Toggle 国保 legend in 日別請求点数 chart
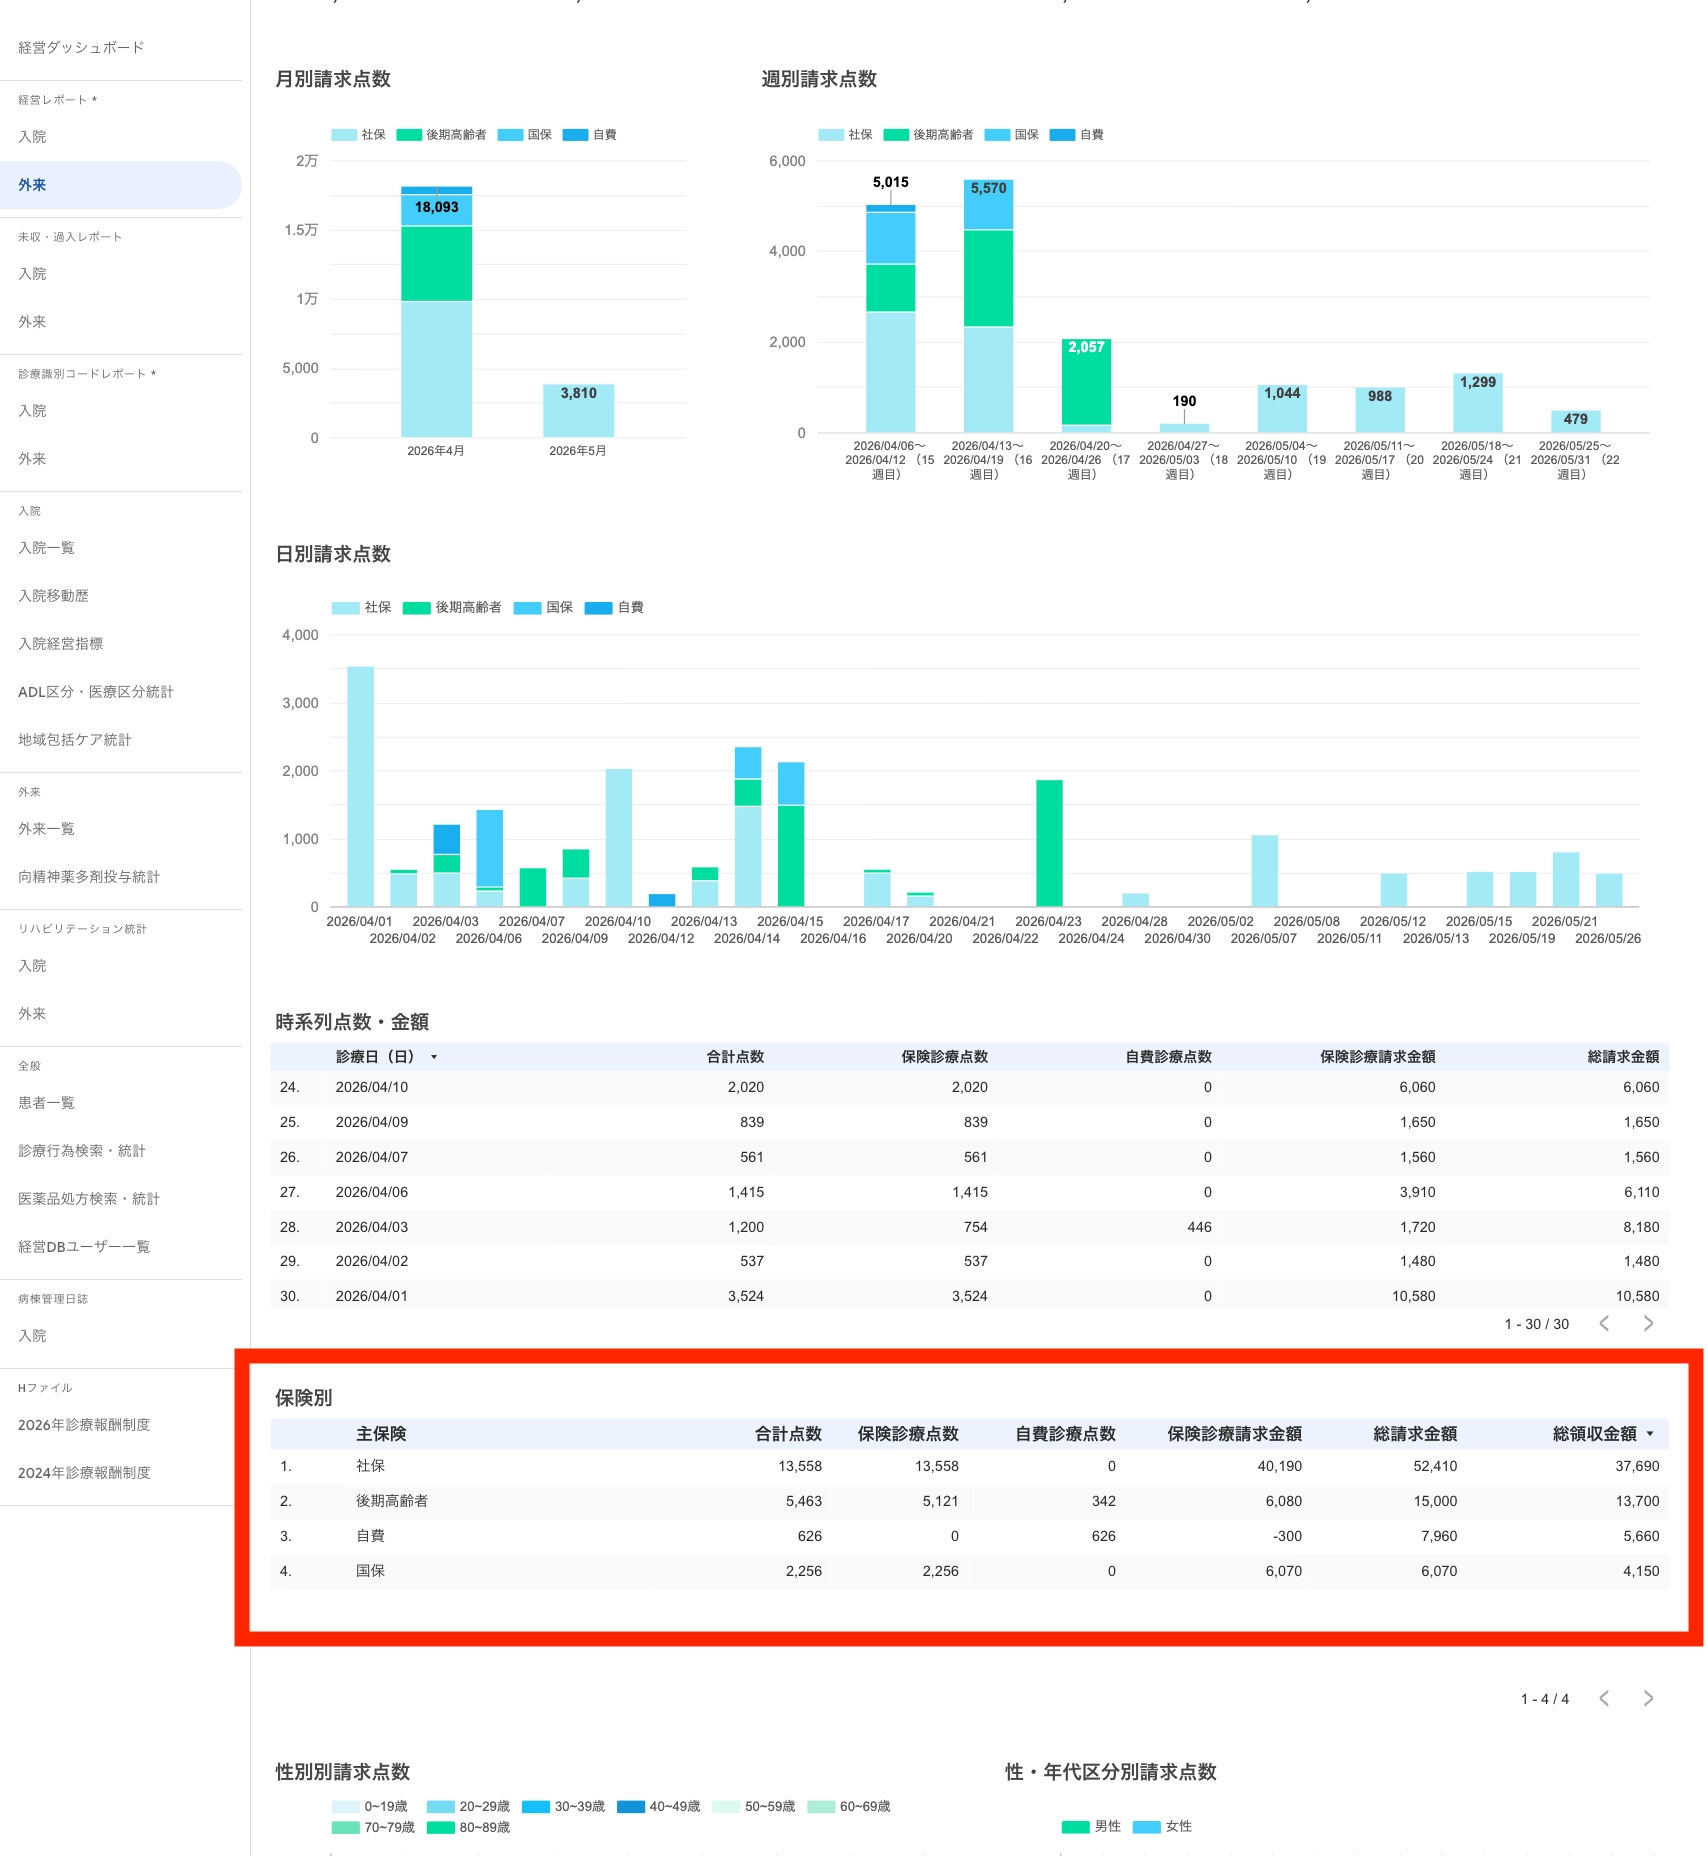This screenshot has width=1708, height=1856. (x=543, y=607)
